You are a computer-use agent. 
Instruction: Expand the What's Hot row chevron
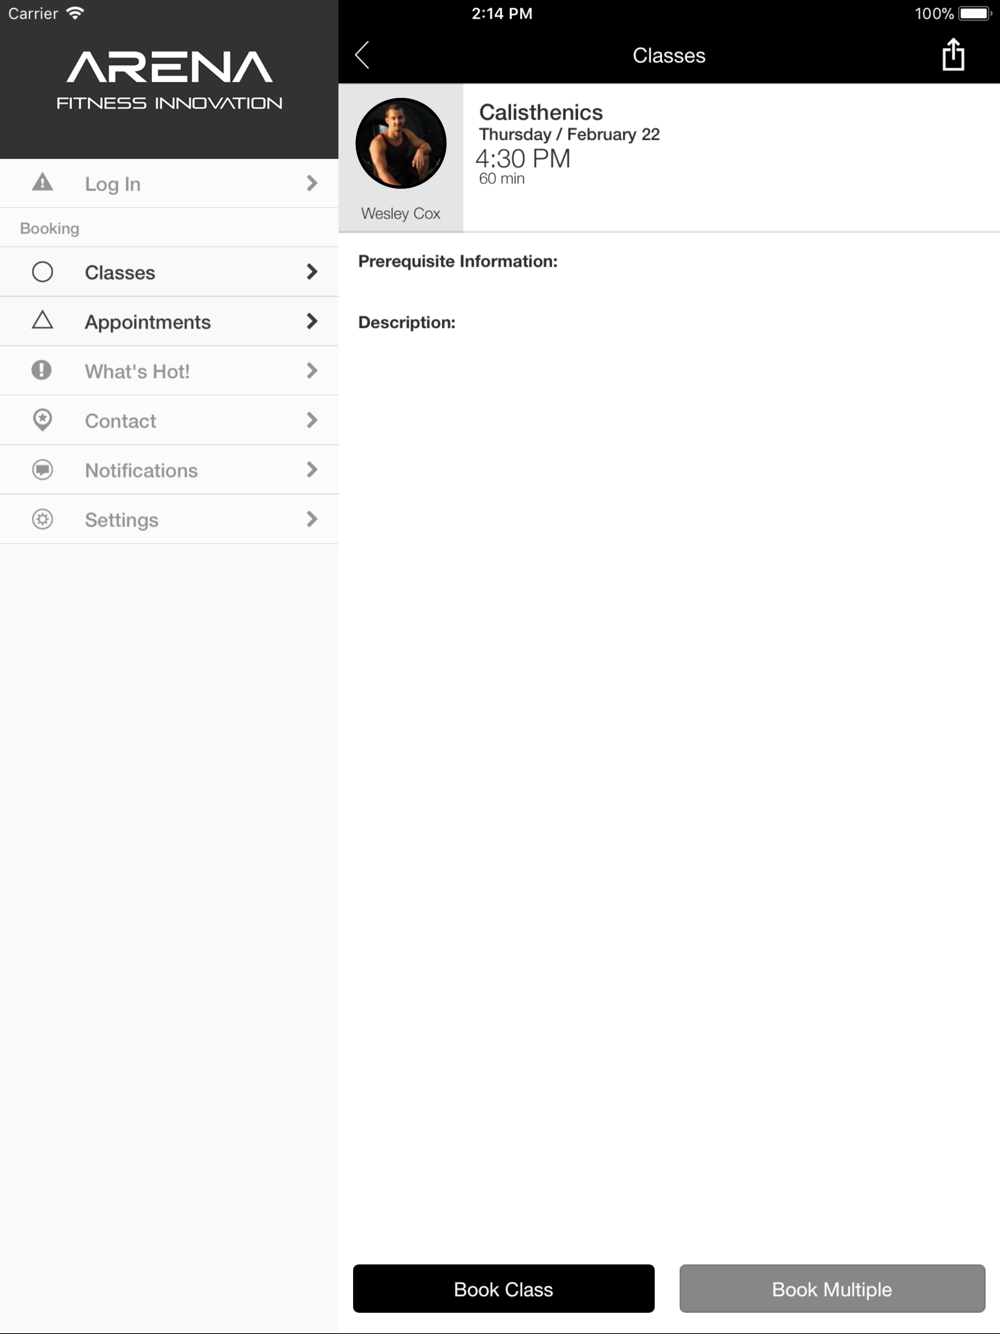tap(312, 371)
